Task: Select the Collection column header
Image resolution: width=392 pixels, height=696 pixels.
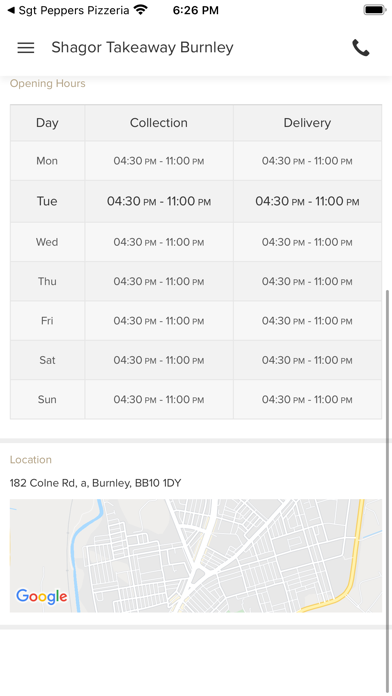Action: pyautogui.click(x=159, y=123)
